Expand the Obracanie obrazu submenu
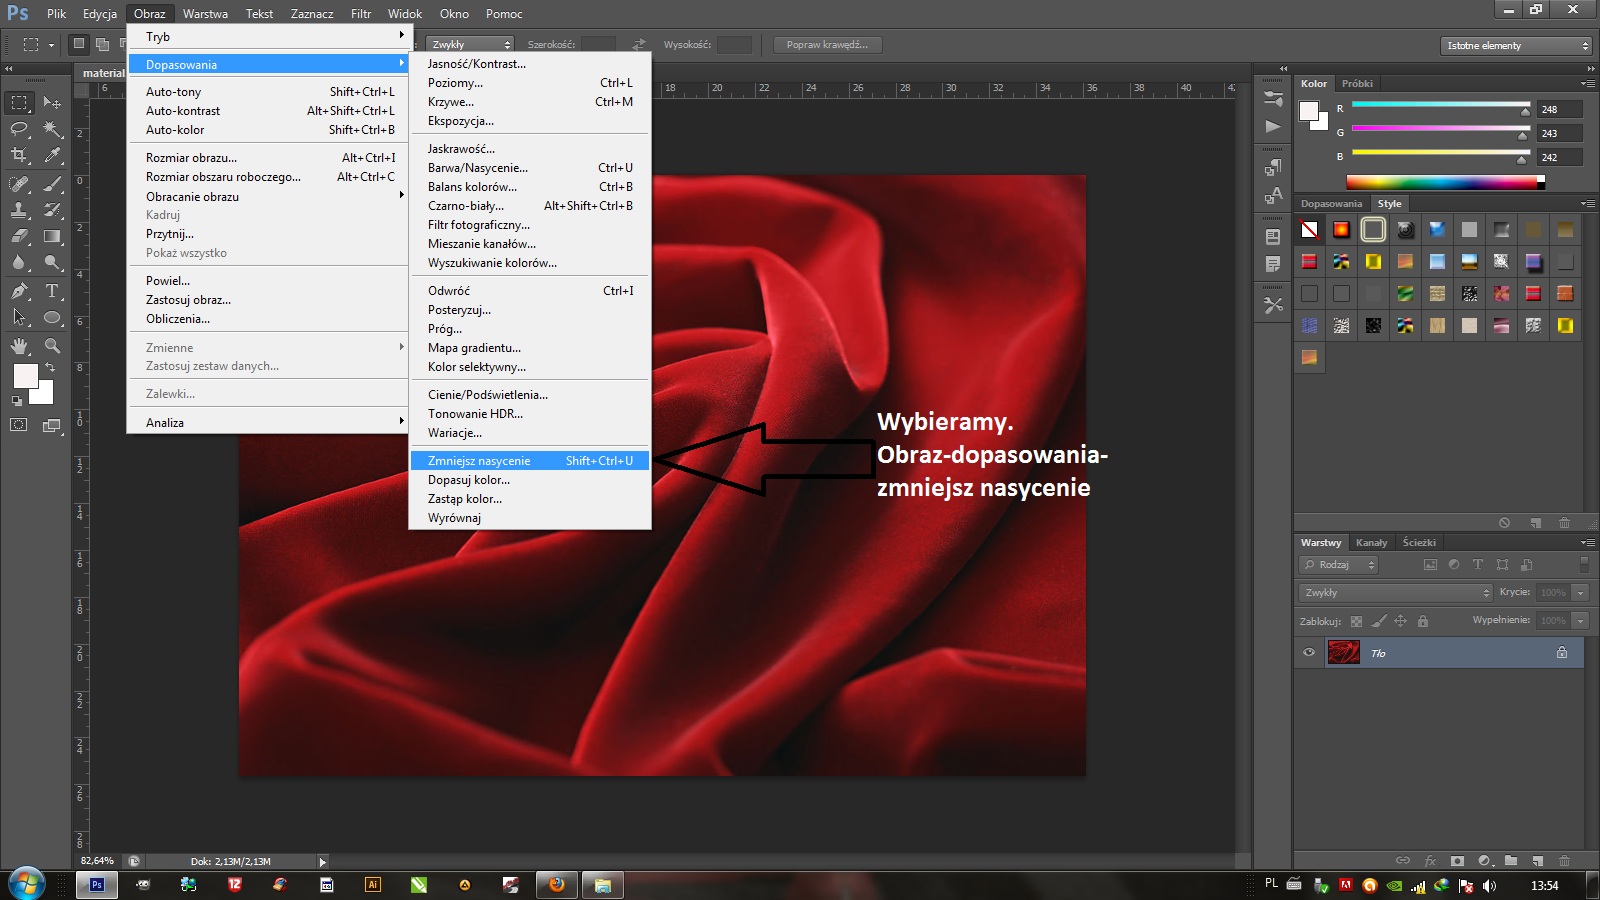1600x900 pixels. coord(268,197)
